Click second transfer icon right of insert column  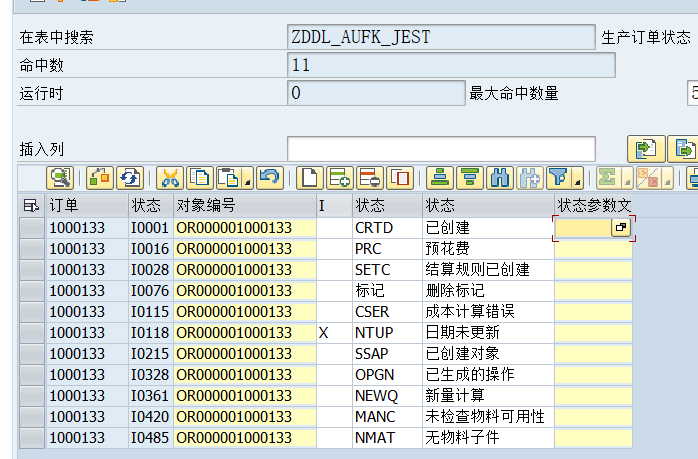[x=683, y=149]
